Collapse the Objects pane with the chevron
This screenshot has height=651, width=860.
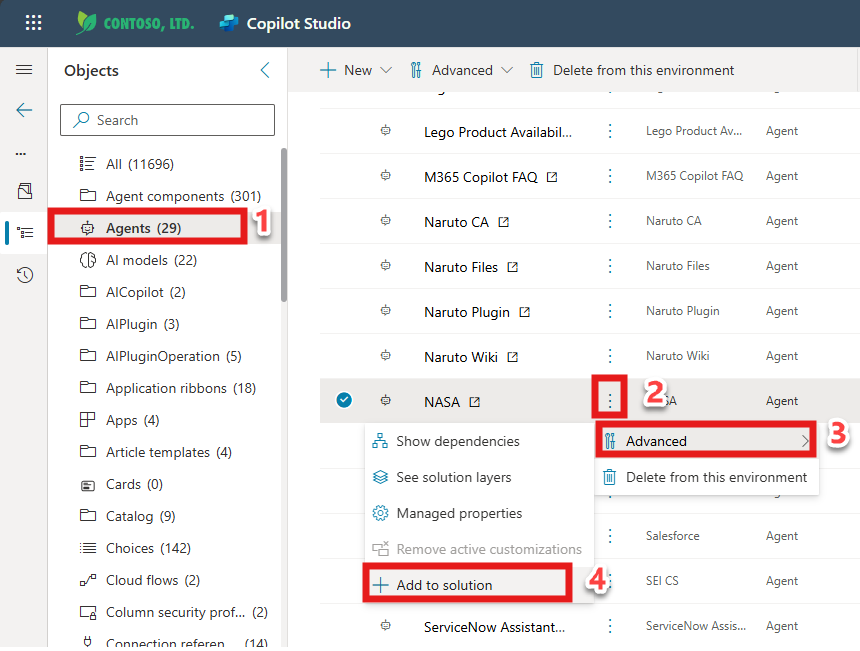coord(265,70)
